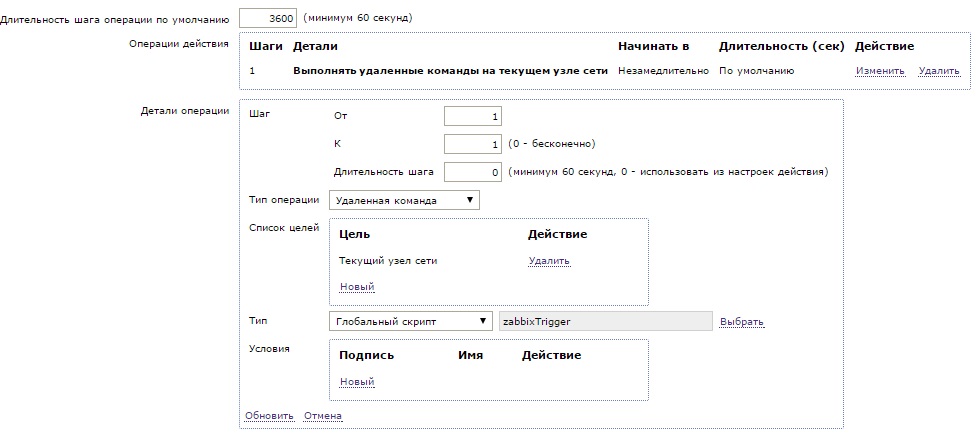Focus the step 'К' input field
This screenshot has width=978, height=435.
coord(472,144)
